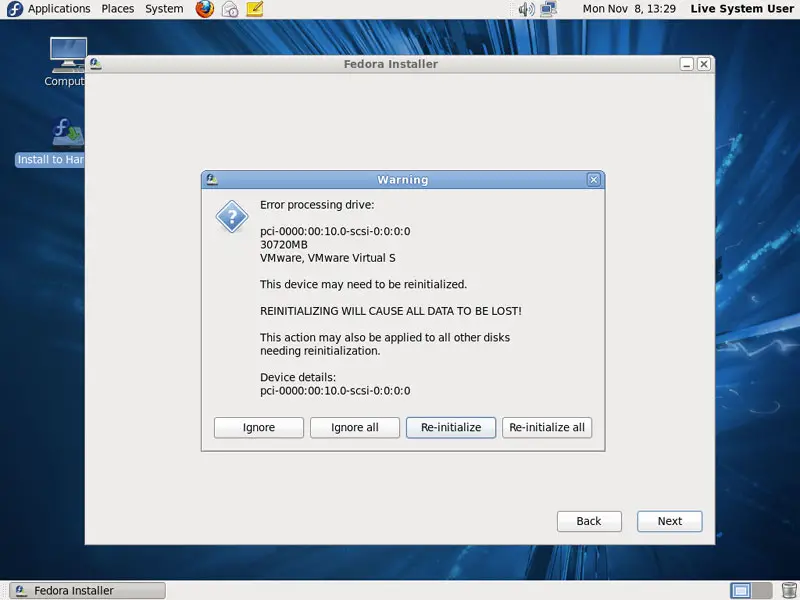The height and width of the screenshot is (600, 800).
Task: Open the volume control icon
Action: pos(526,9)
